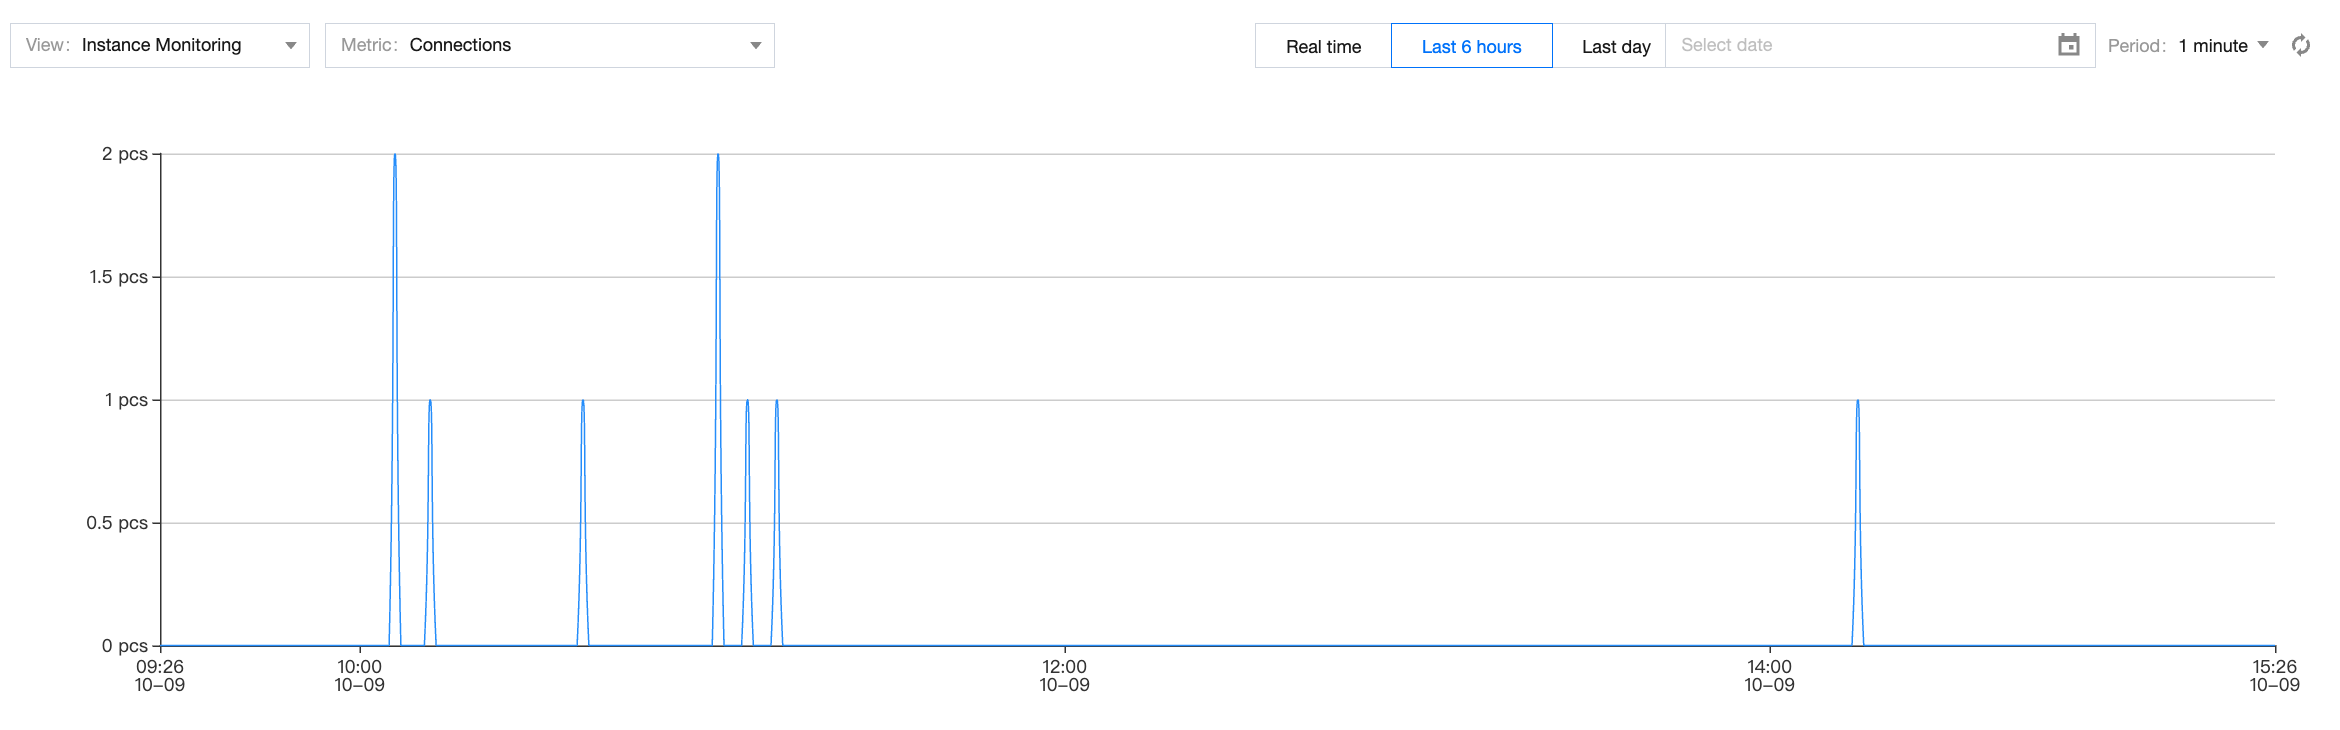Image resolution: width=2340 pixels, height=730 pixels.
Task: Switch to Last day range
Action: [1615, 46]
